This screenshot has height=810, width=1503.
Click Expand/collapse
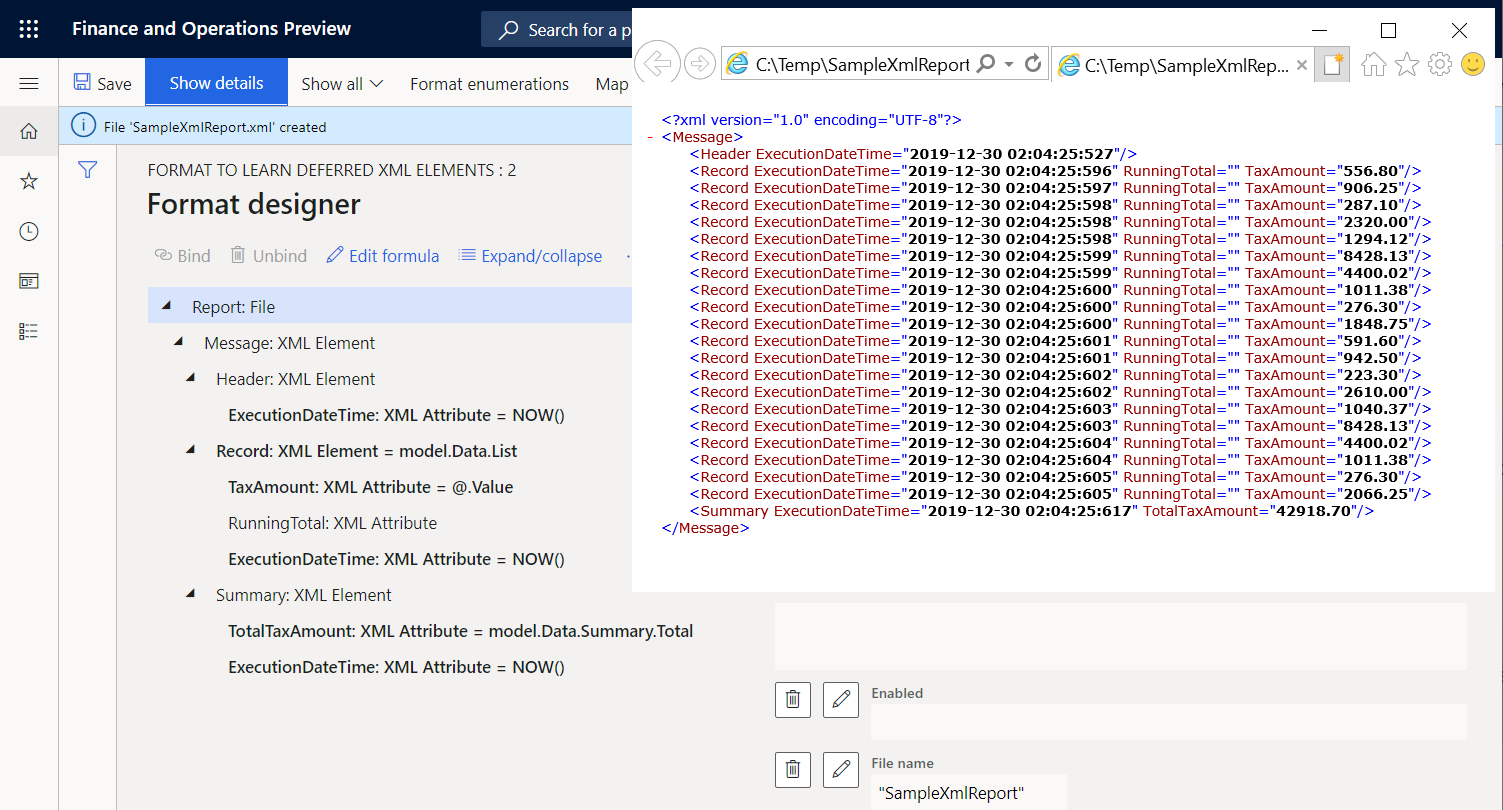(x=530, y=256)
